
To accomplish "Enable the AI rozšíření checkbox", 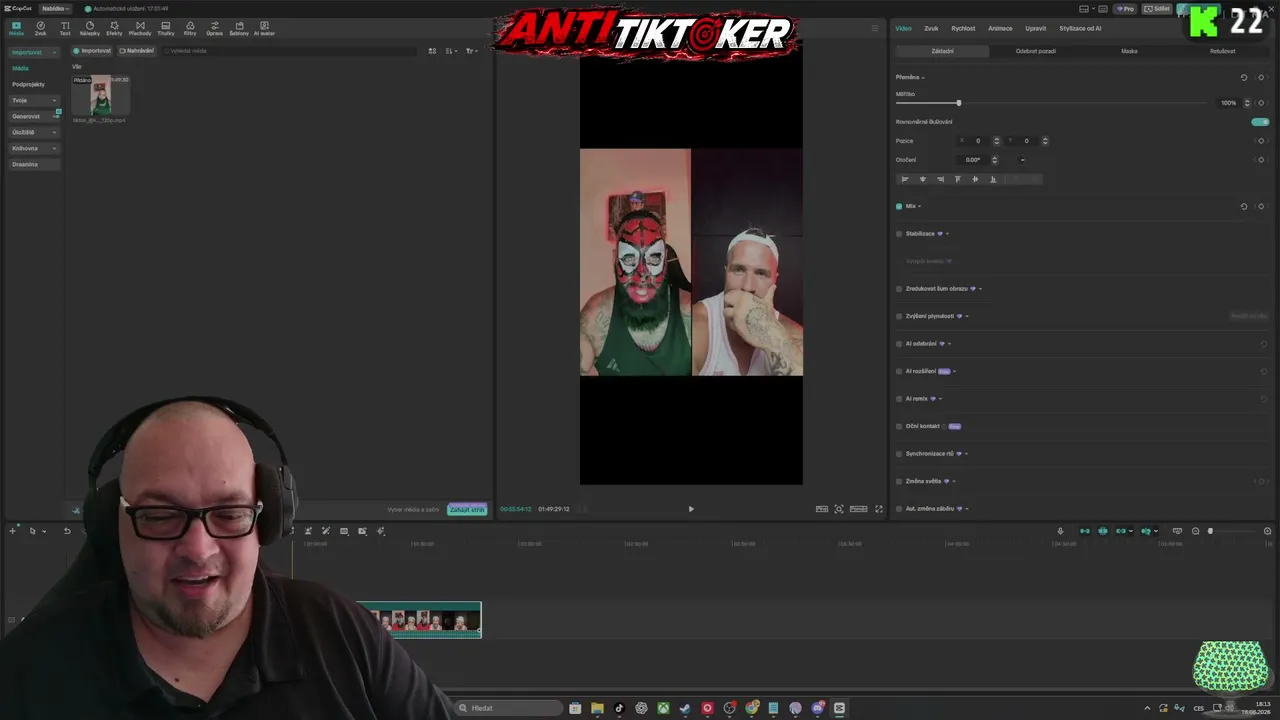I will 899,371.
